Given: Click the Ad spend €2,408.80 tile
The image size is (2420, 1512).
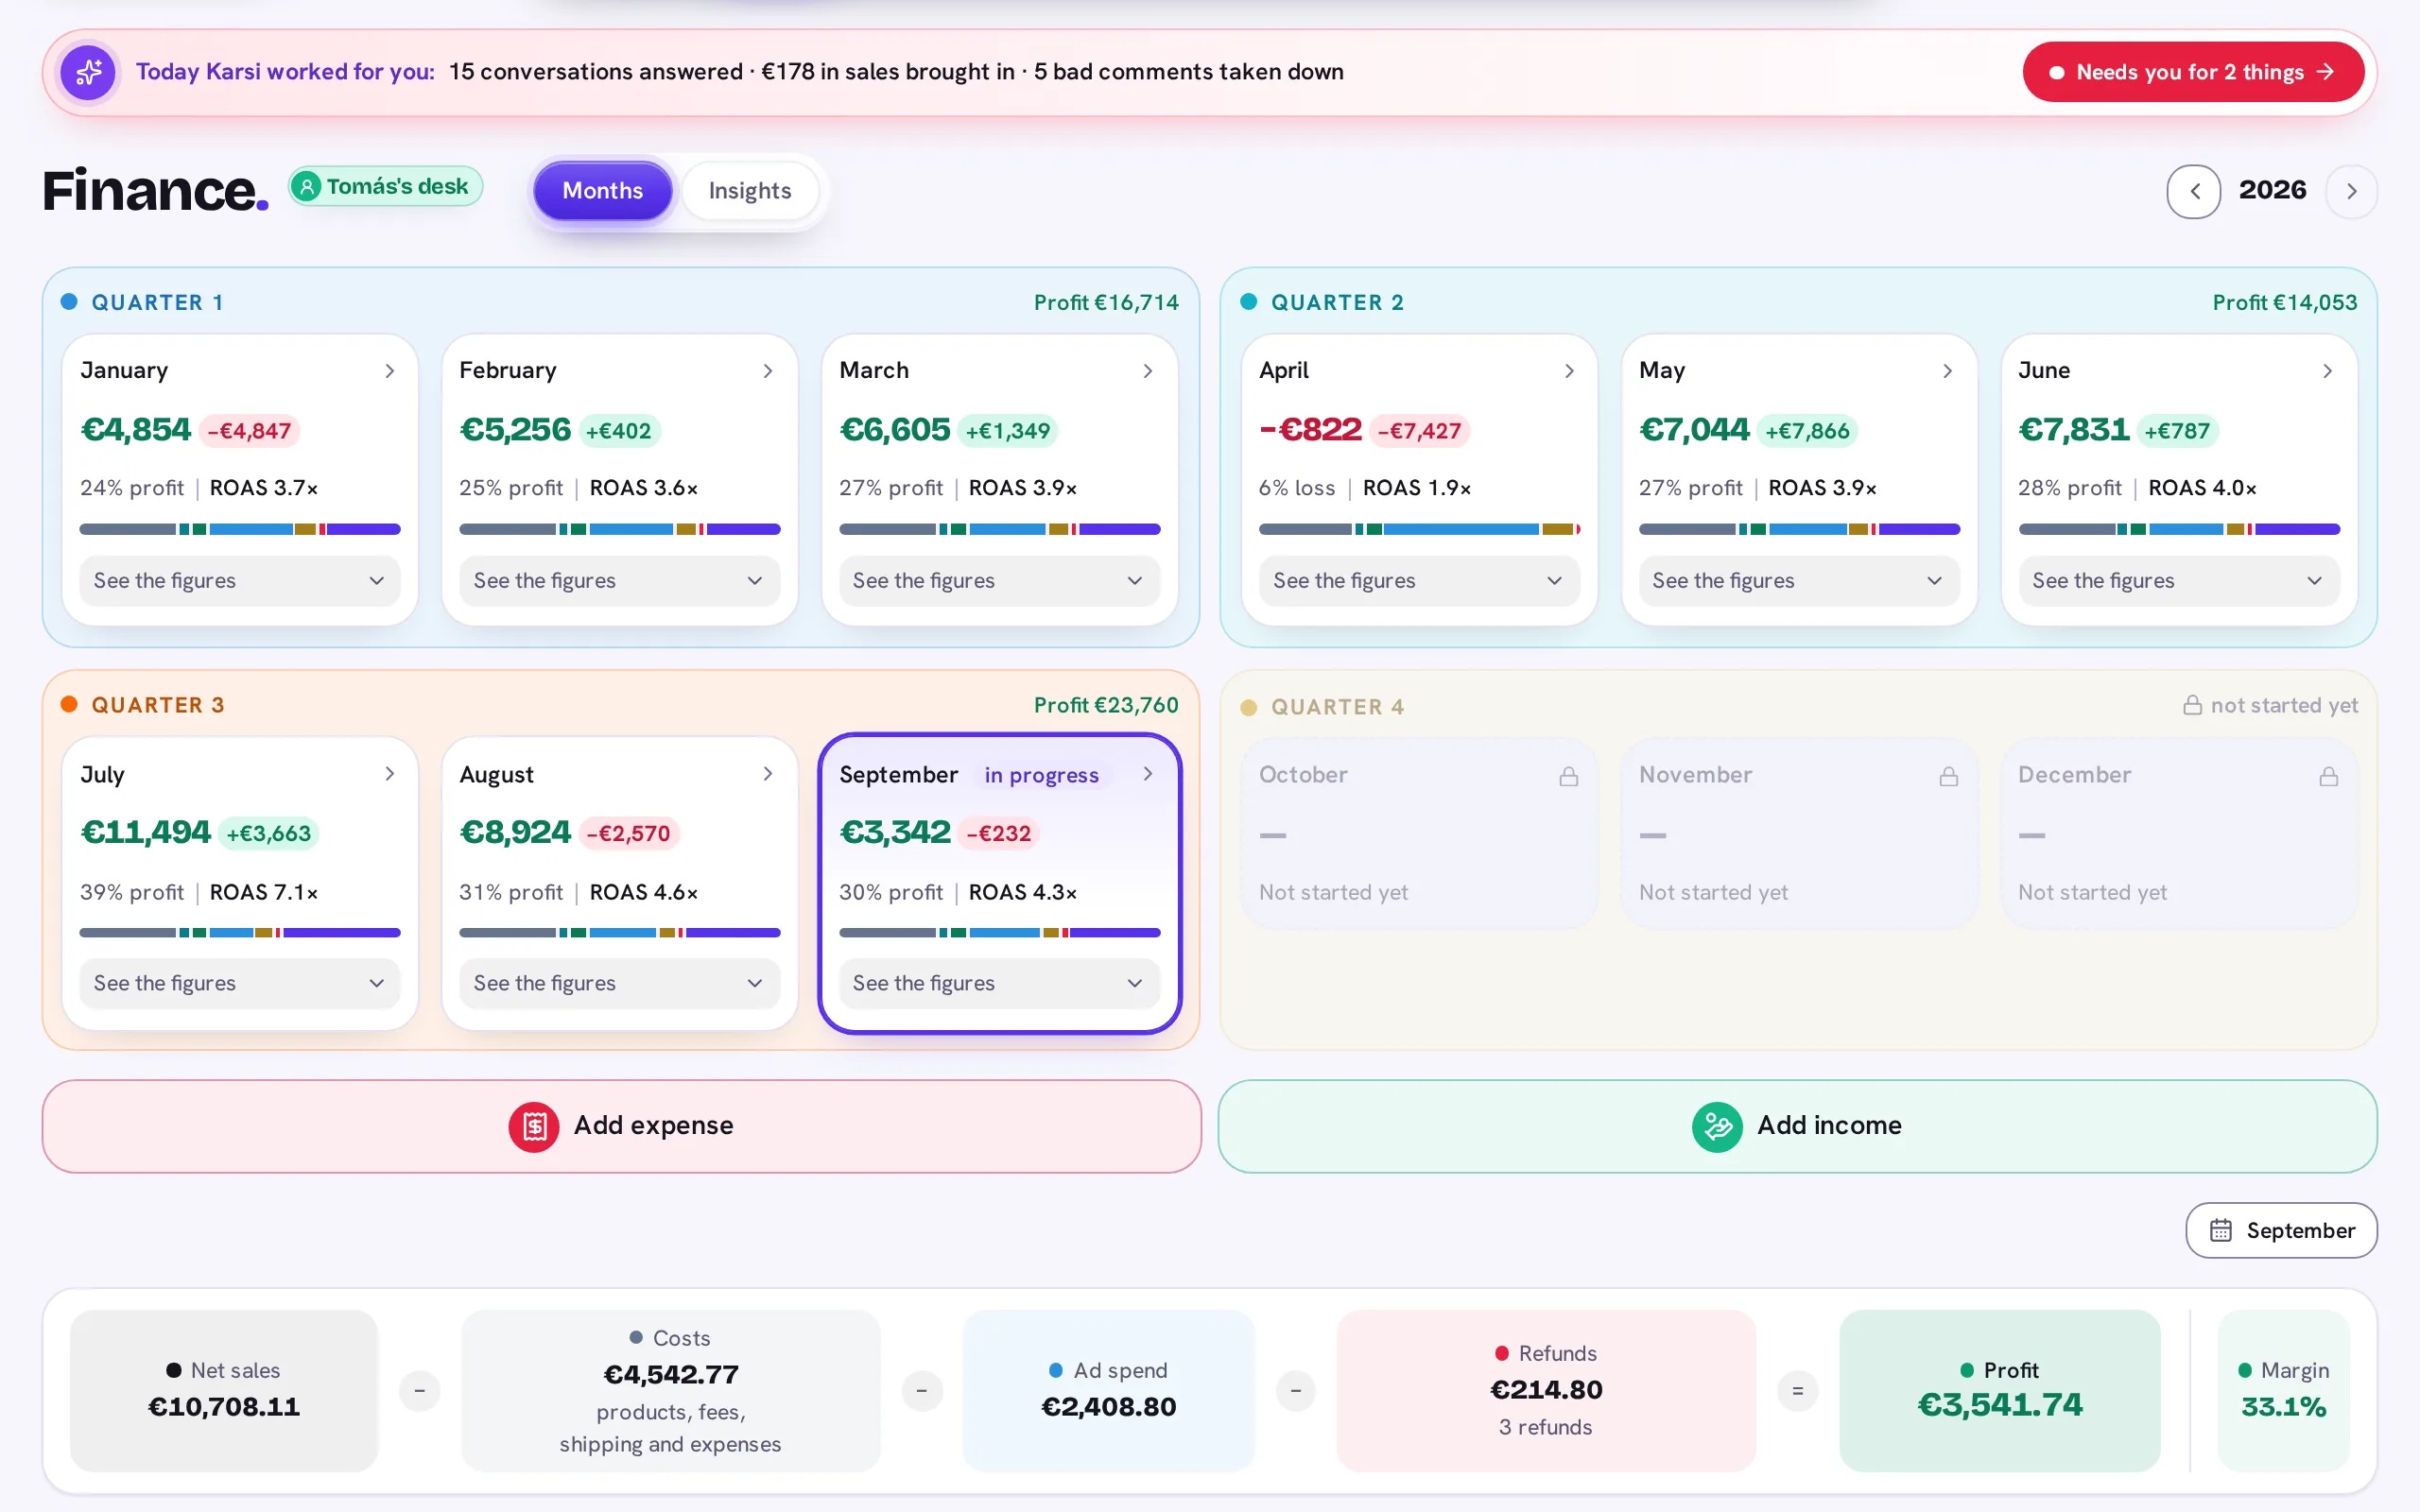Looking at the screenshot, I should coord(1109,1391).
